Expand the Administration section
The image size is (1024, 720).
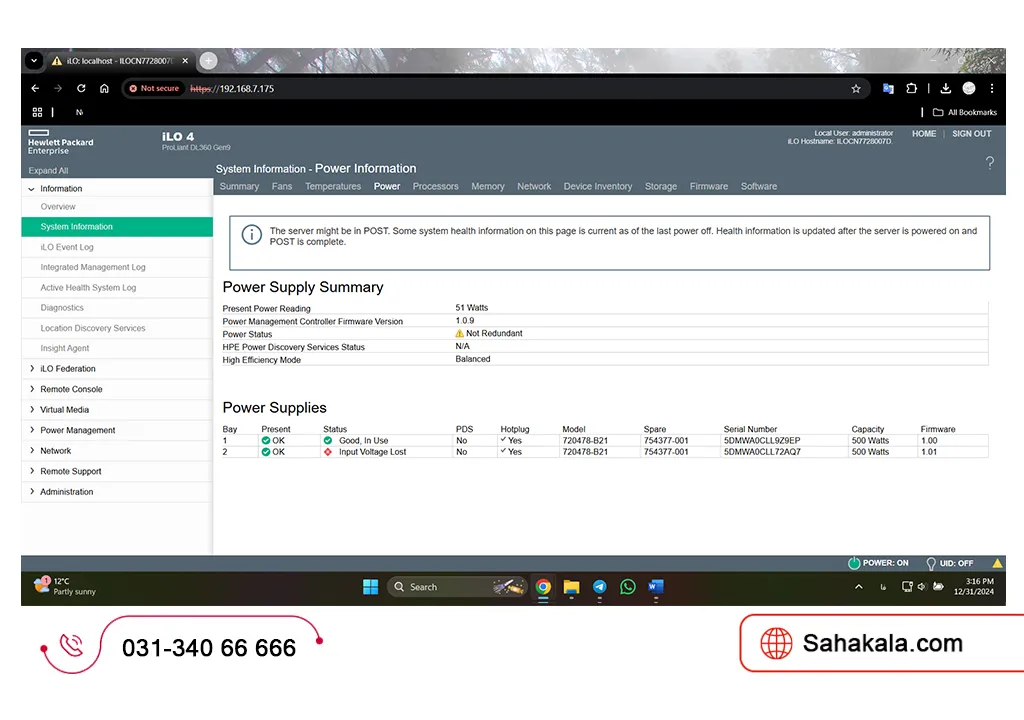(32, 491)
